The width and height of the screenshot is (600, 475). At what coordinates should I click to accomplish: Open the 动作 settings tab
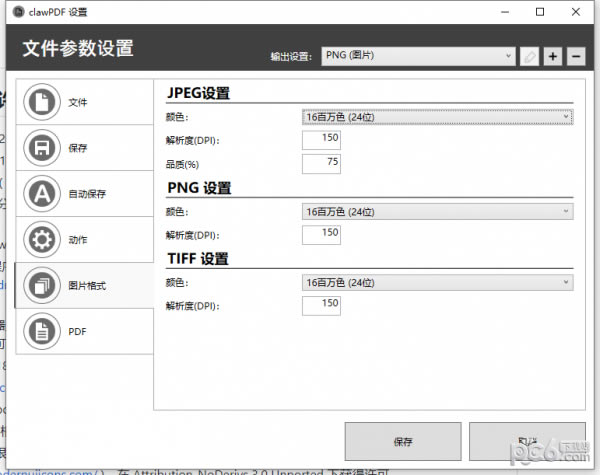[x=84, y=240]
